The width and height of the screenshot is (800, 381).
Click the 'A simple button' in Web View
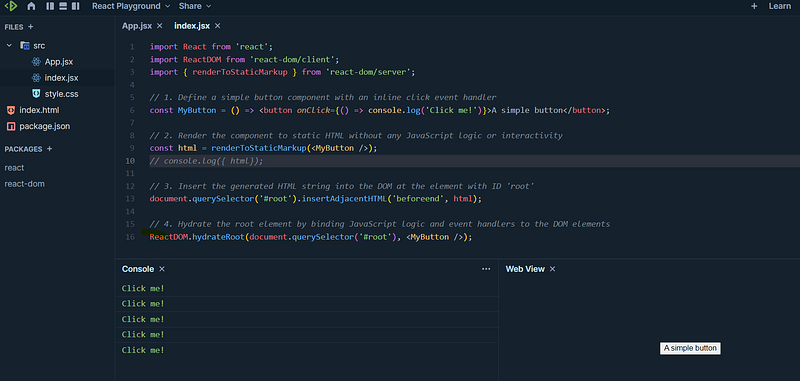click(690, 348)
